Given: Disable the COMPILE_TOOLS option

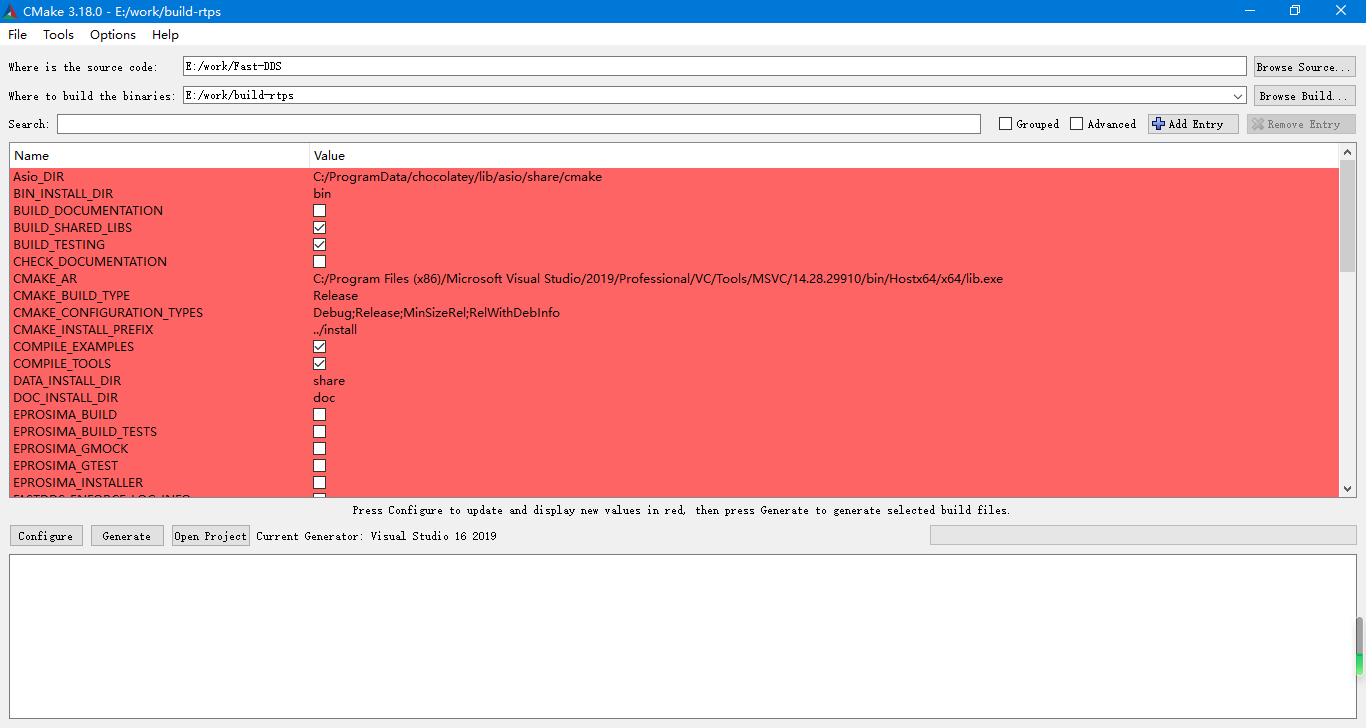Looking at the screenshot, I should [319, 363].
